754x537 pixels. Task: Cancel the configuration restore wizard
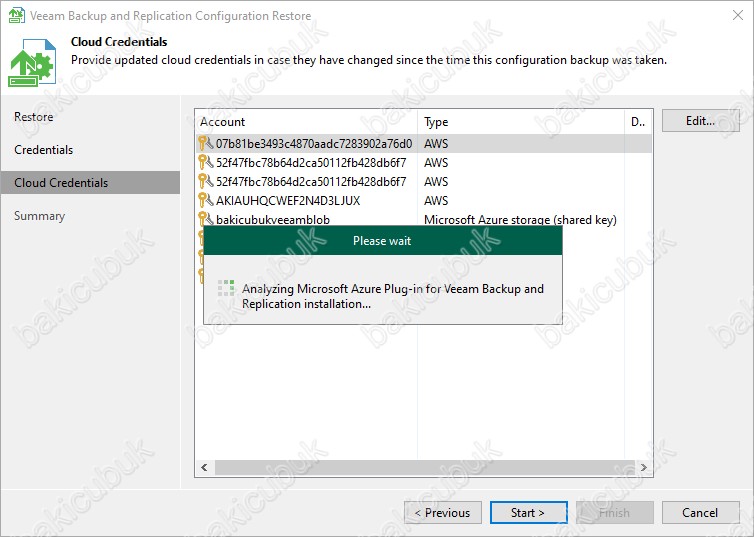(x=700, y=512)
